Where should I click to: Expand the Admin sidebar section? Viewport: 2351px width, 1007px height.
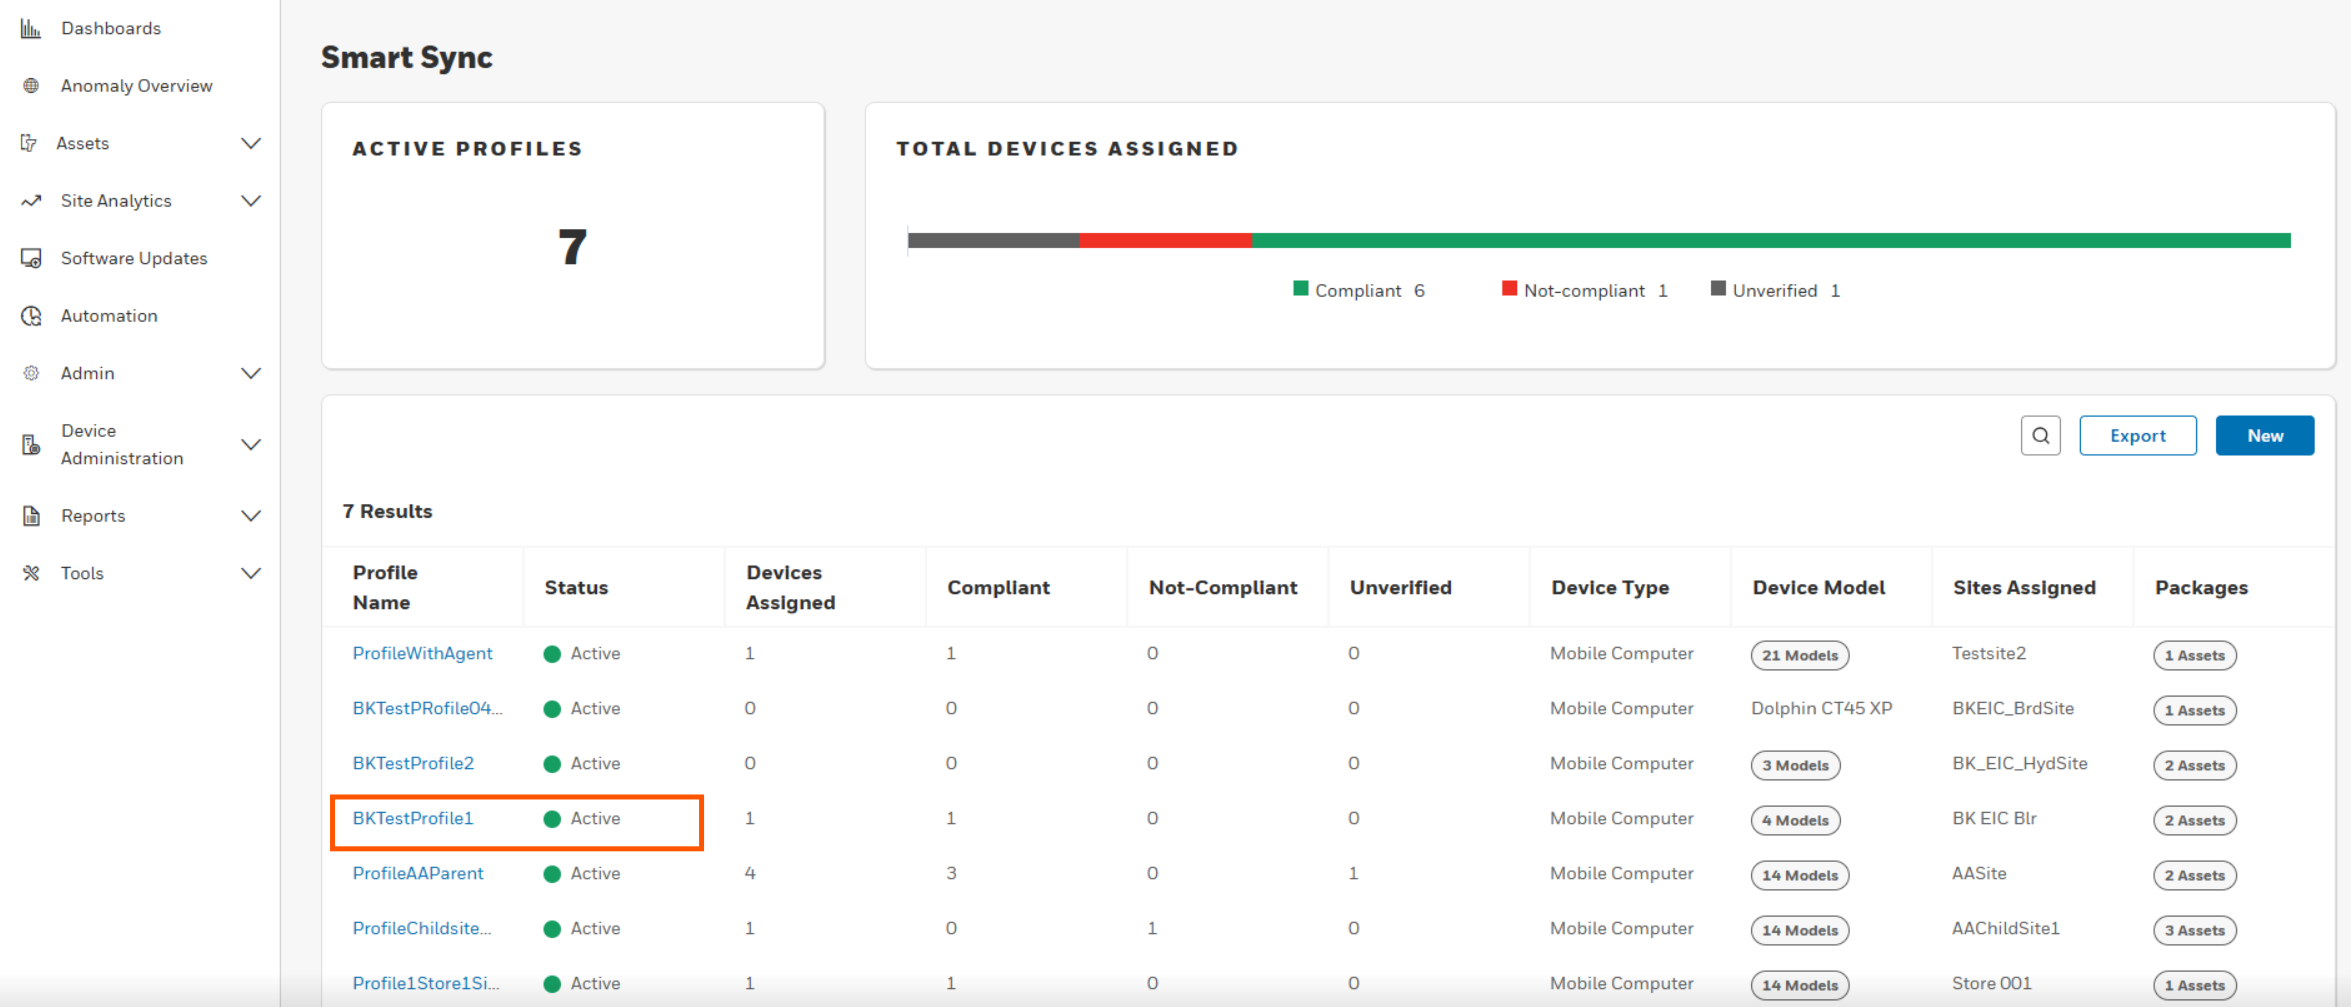pyautogui.click(x=252, y=372)
